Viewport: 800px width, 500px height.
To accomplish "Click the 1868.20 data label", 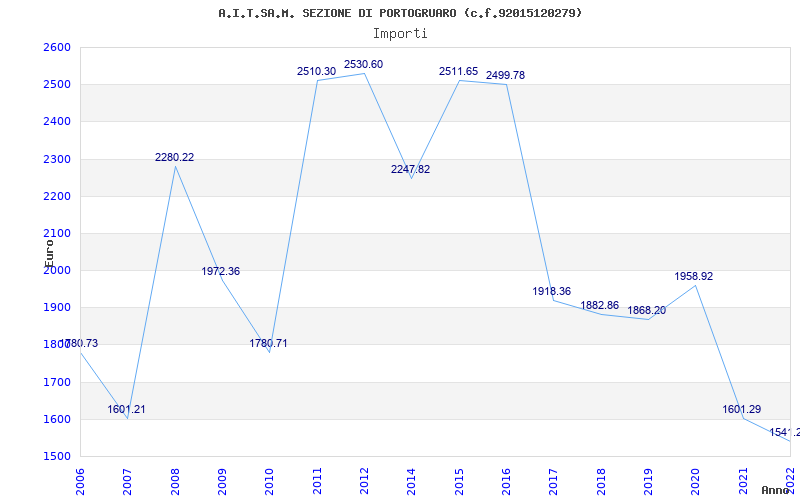I will pyautogui.click(x=646, y=310).
